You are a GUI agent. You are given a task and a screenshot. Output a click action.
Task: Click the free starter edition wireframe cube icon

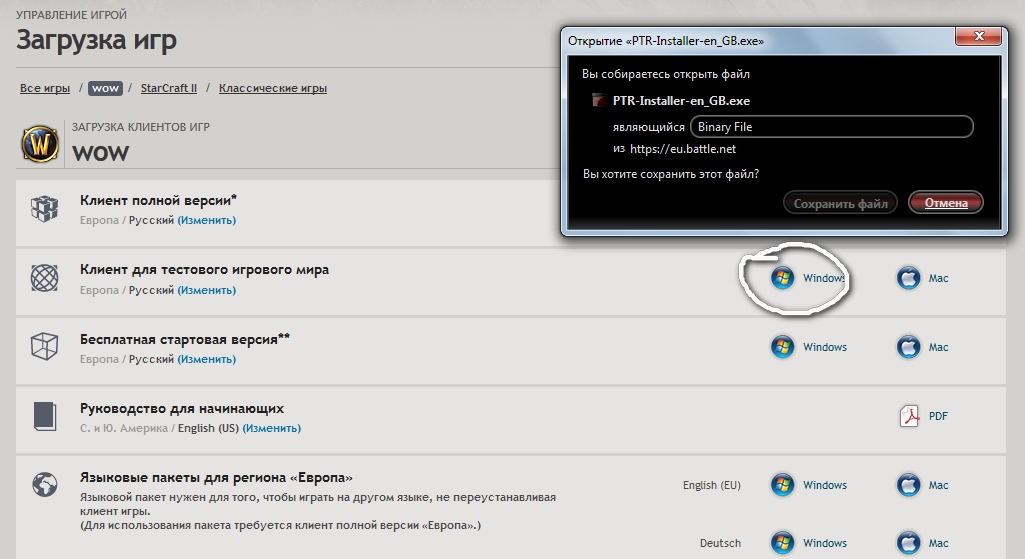[44, 347]
